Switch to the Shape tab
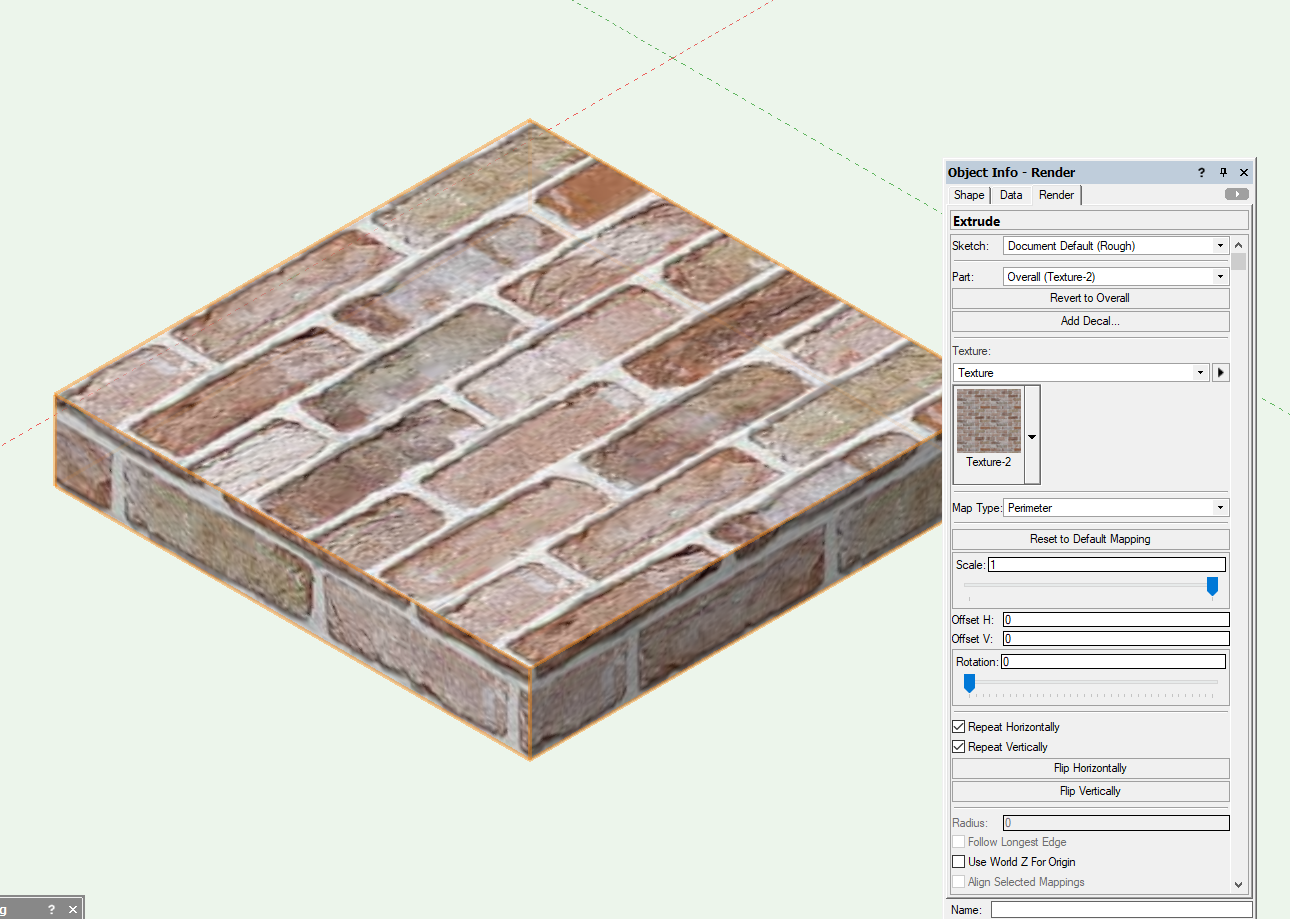1290x919 pixels. tap(968, 194)
